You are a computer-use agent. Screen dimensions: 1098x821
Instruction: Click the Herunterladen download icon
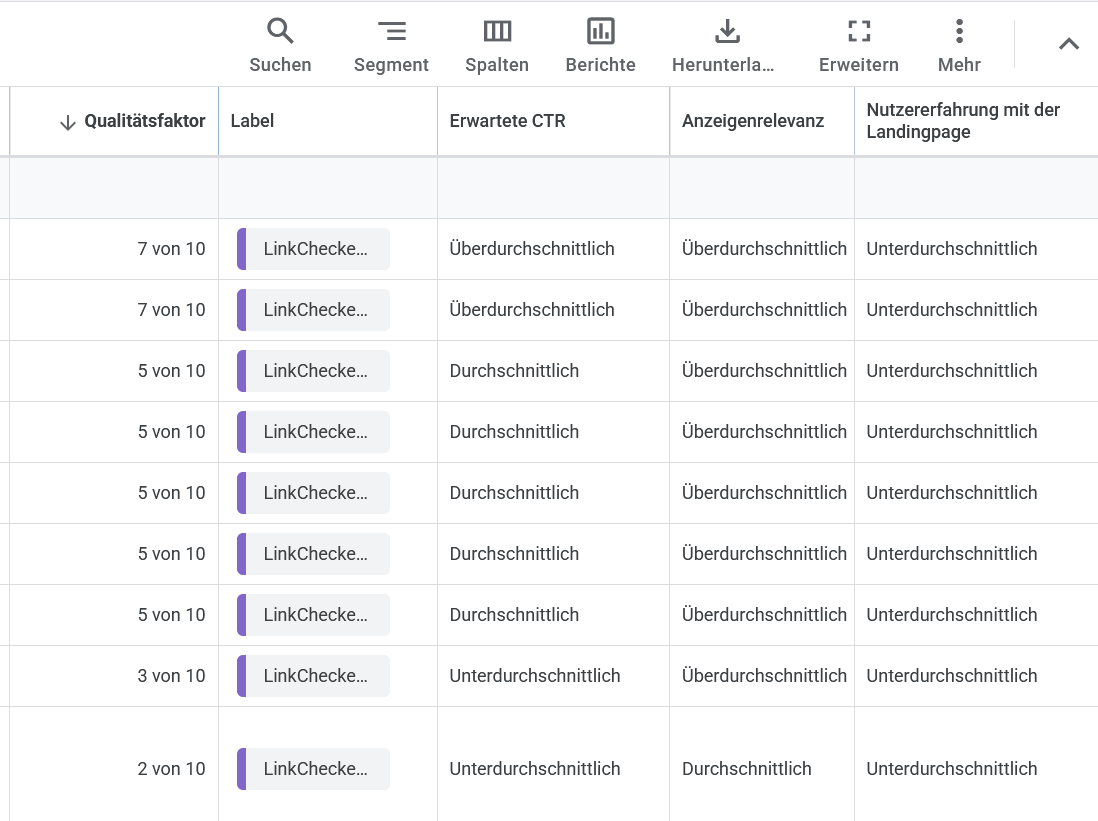click(x=727, y=31)
